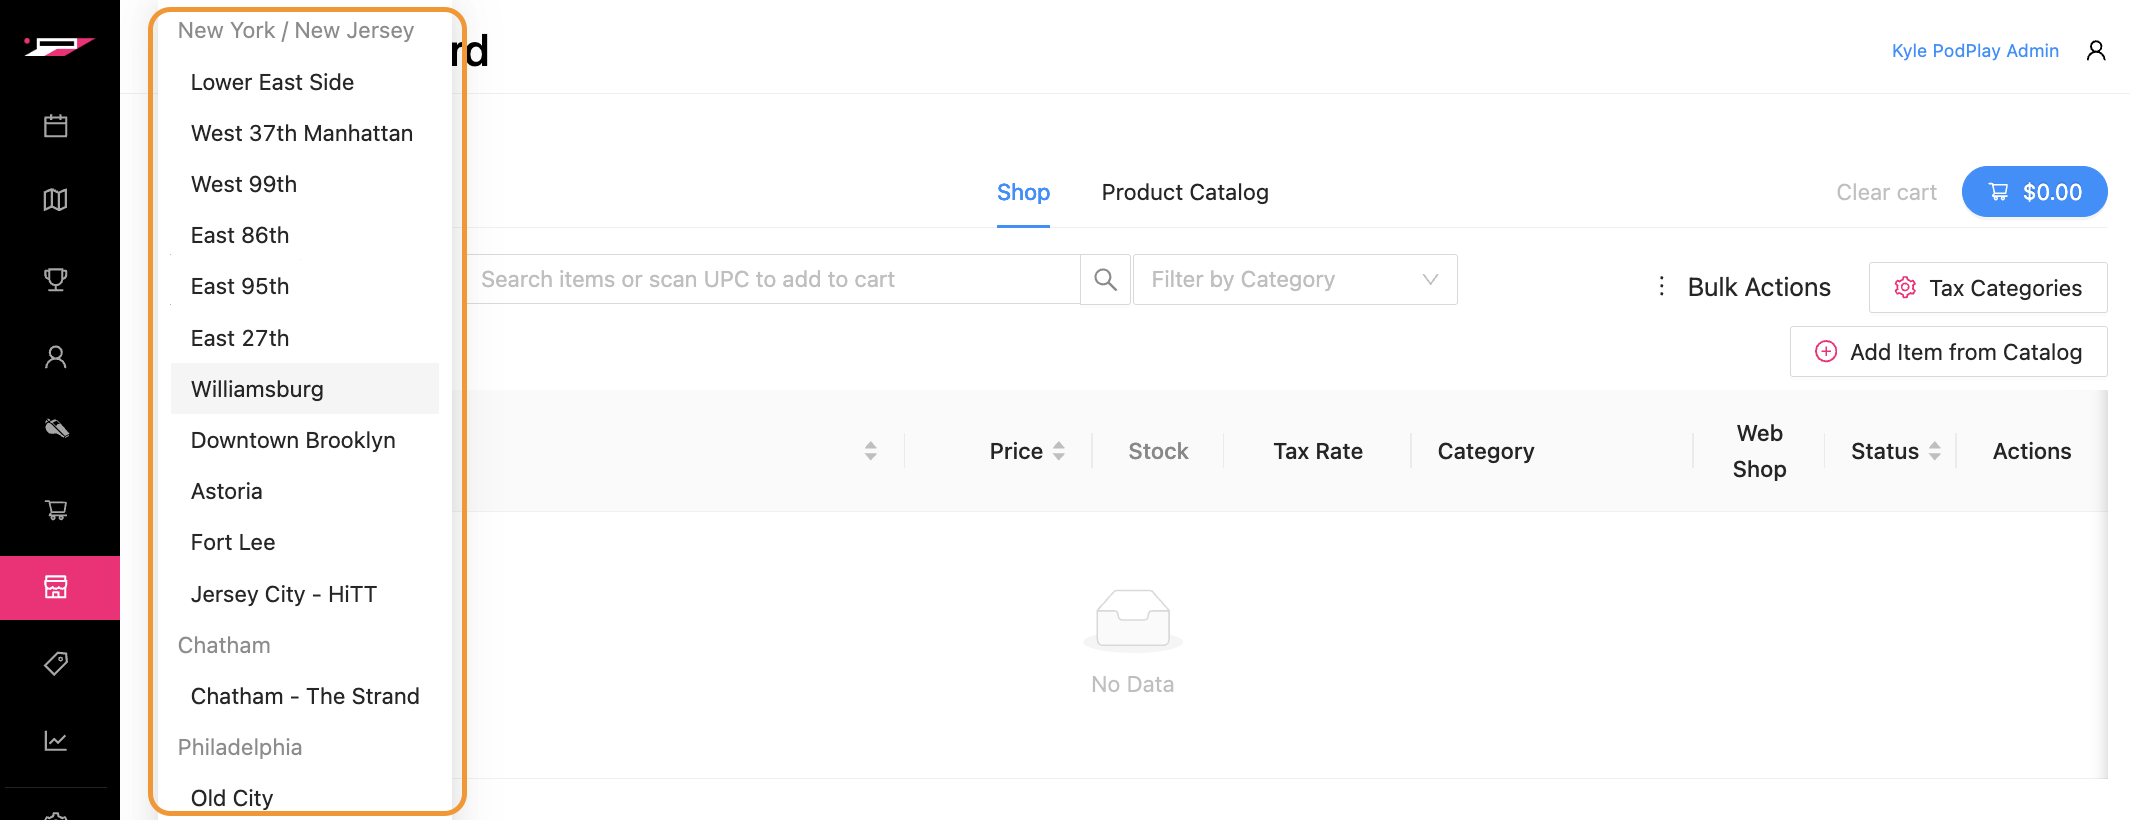The width and height of the screenshot is (2130, 820).
Task: Click the search magnifier button
Action: tap(1105, 280)
